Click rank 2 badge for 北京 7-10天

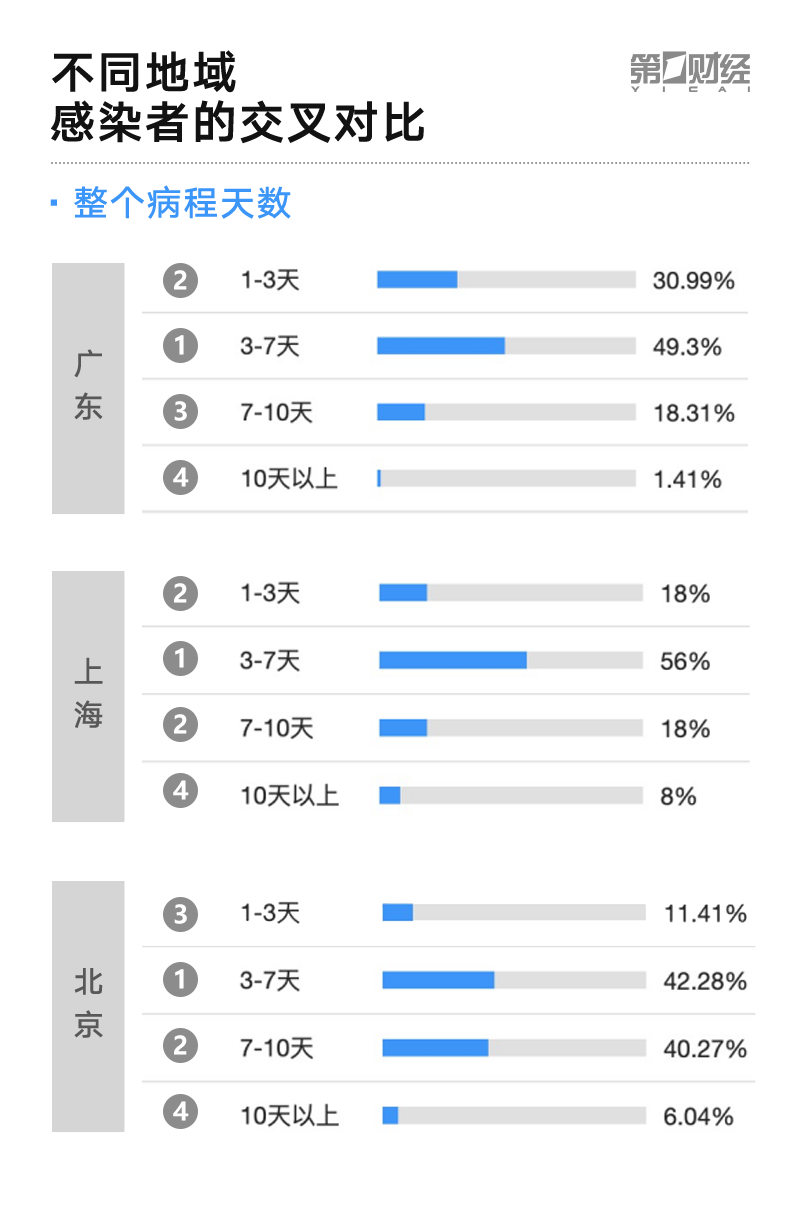[180, 1047]
